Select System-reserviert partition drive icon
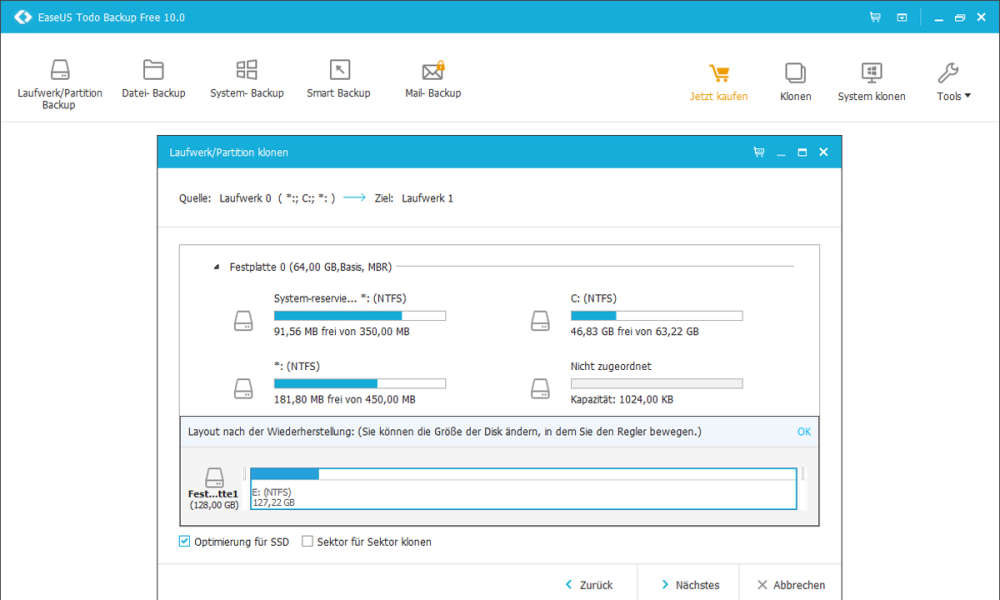The height and width of the screenshot is (600, 1000). coord(243,321)
